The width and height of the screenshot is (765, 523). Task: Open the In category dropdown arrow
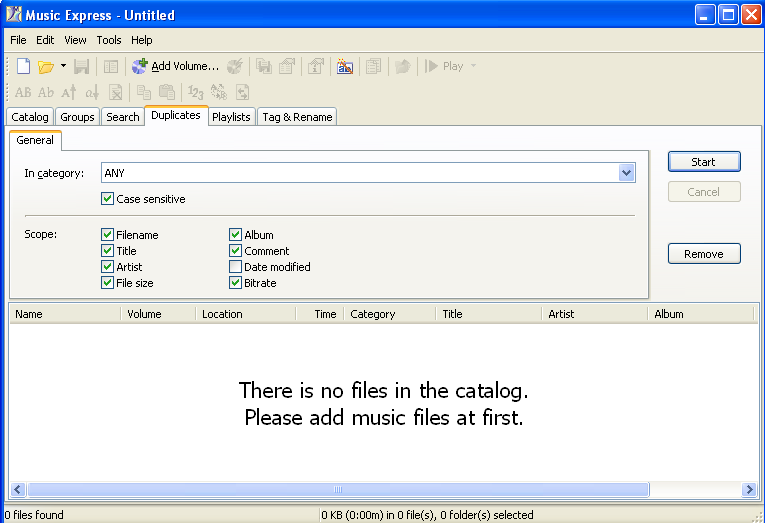tap(626, 173)
